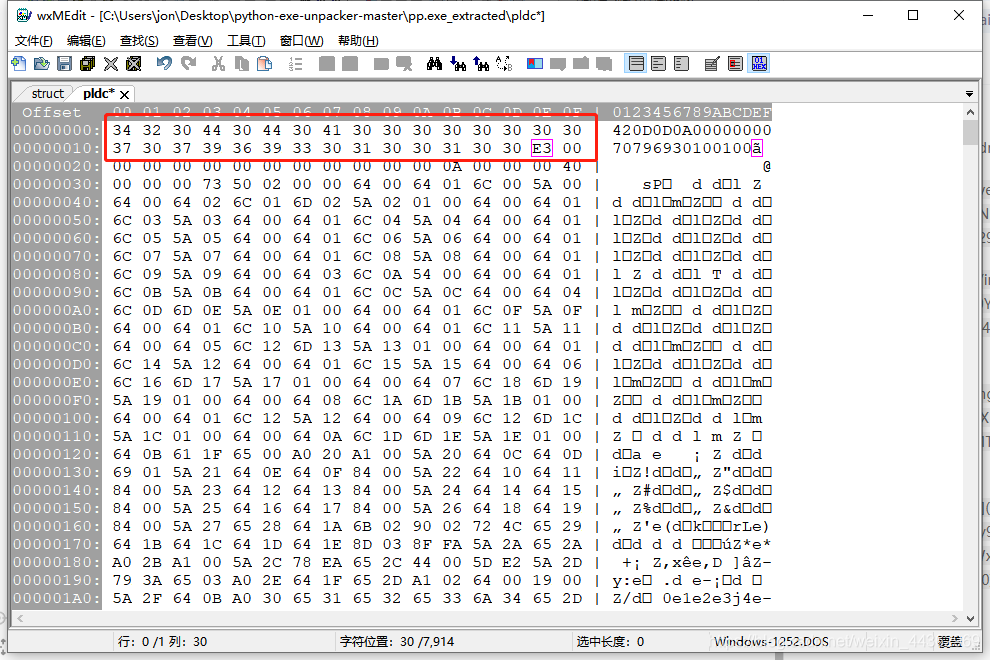Switch to Column Mode icon
This screenshot has width=990, height=660.
coord(736,64)
